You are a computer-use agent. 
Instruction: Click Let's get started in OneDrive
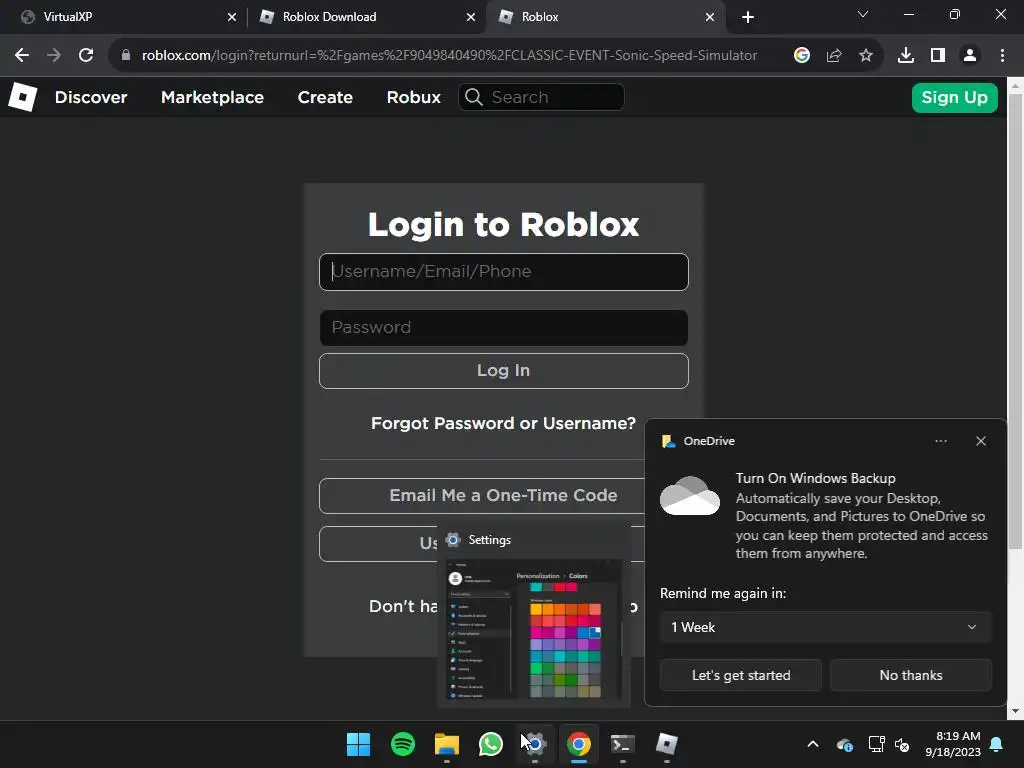click(741, 675)
